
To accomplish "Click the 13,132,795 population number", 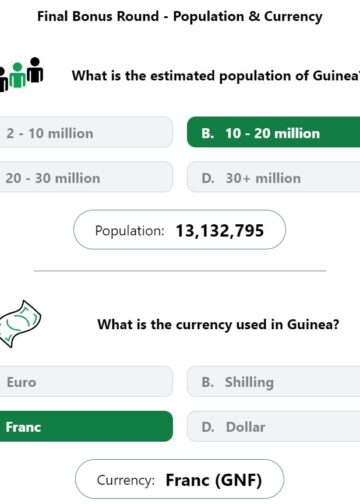I will tap(220, 231).
